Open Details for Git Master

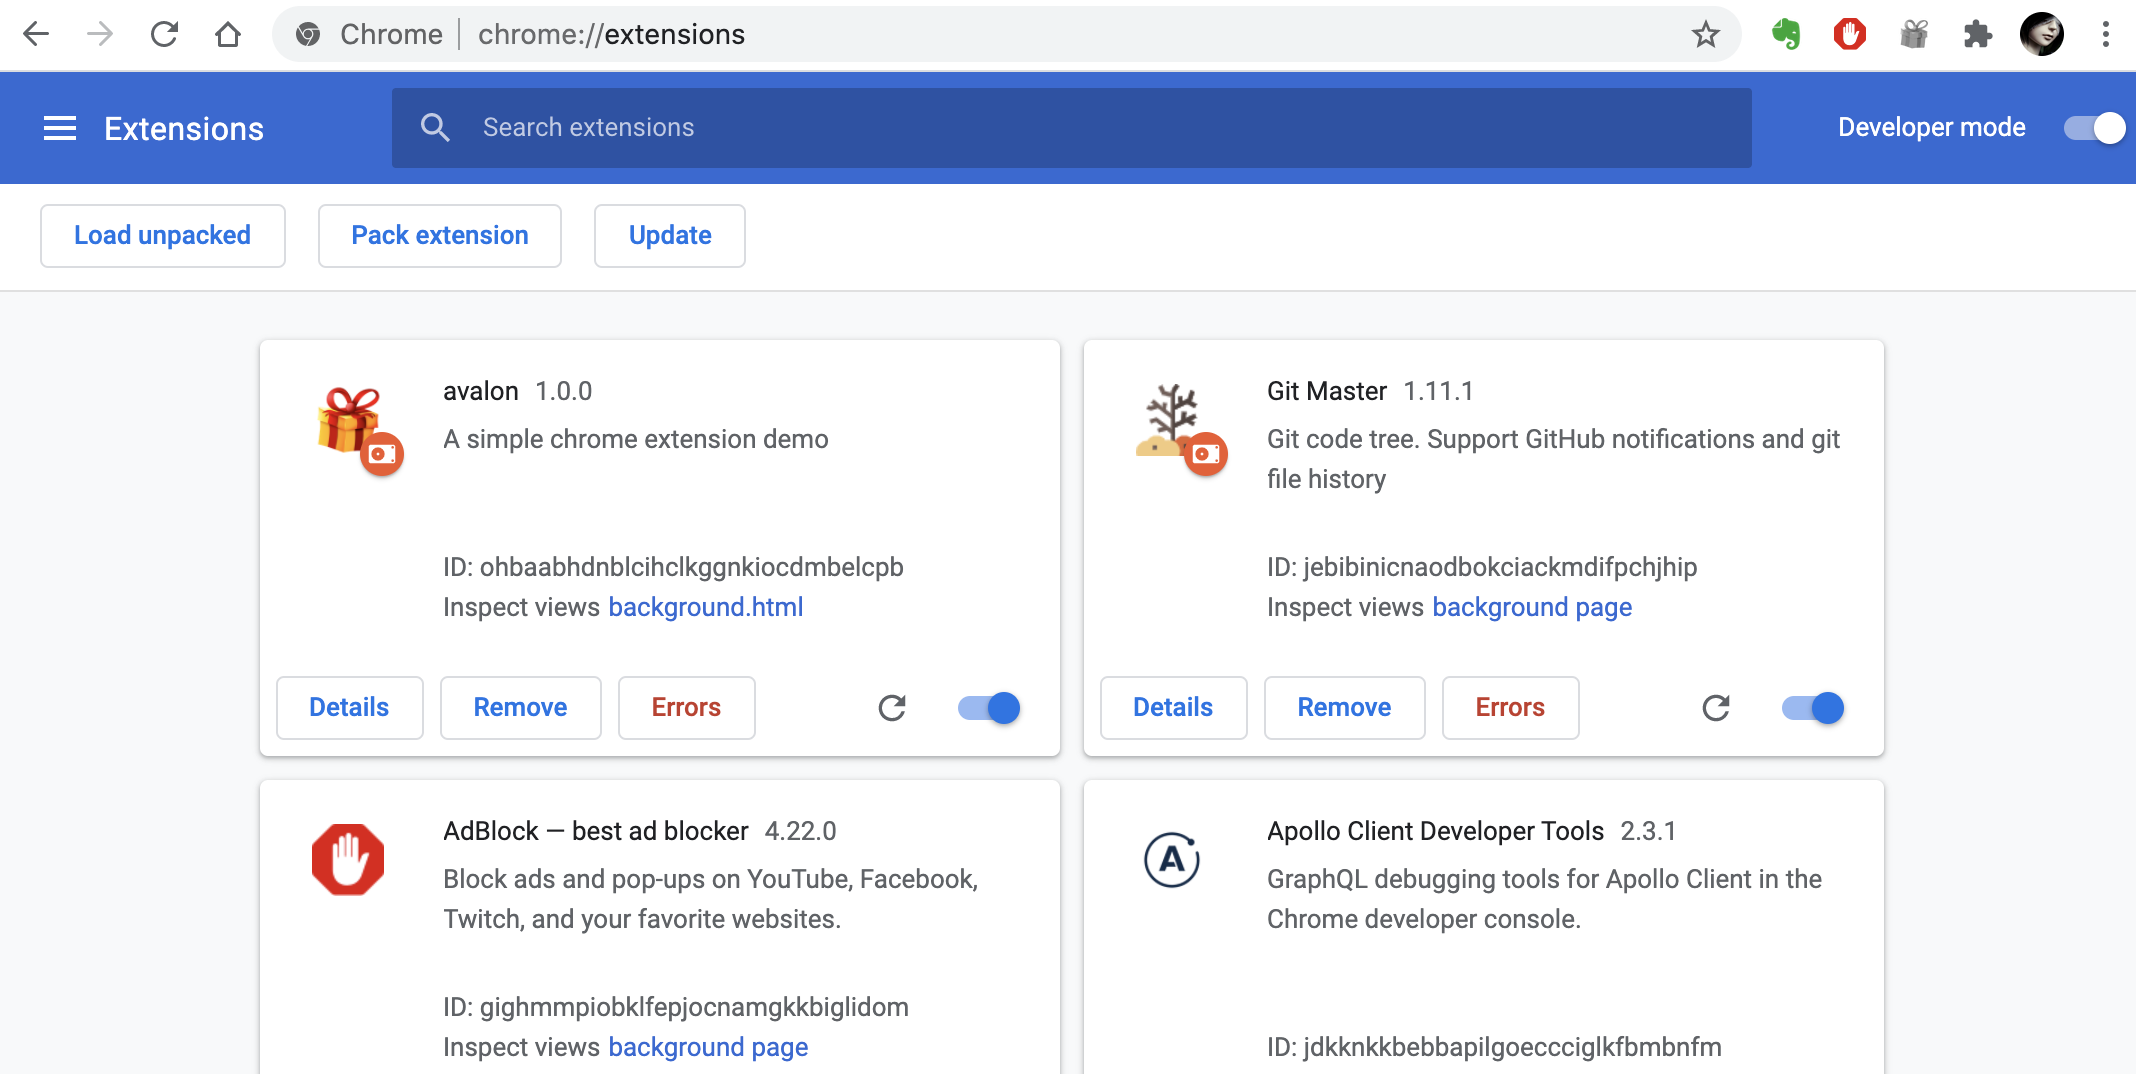(x=1173, y=708)
